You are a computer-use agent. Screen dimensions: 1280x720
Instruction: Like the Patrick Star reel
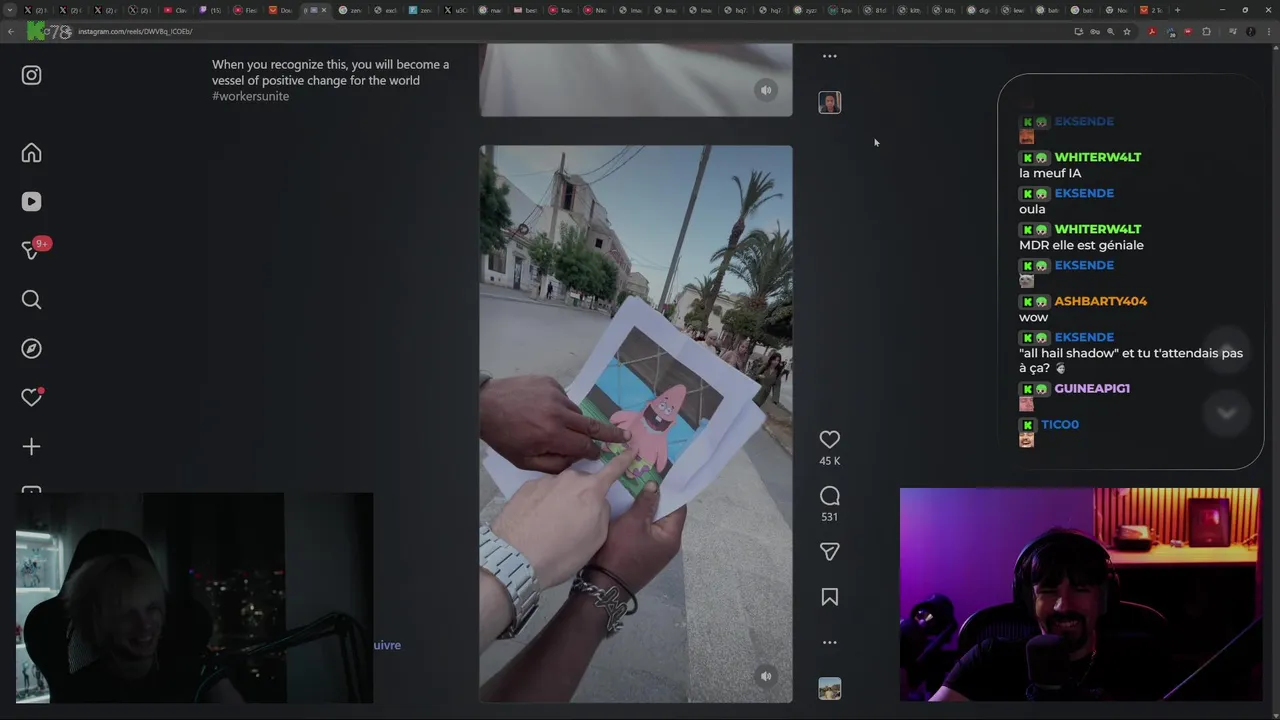[829, 439]
